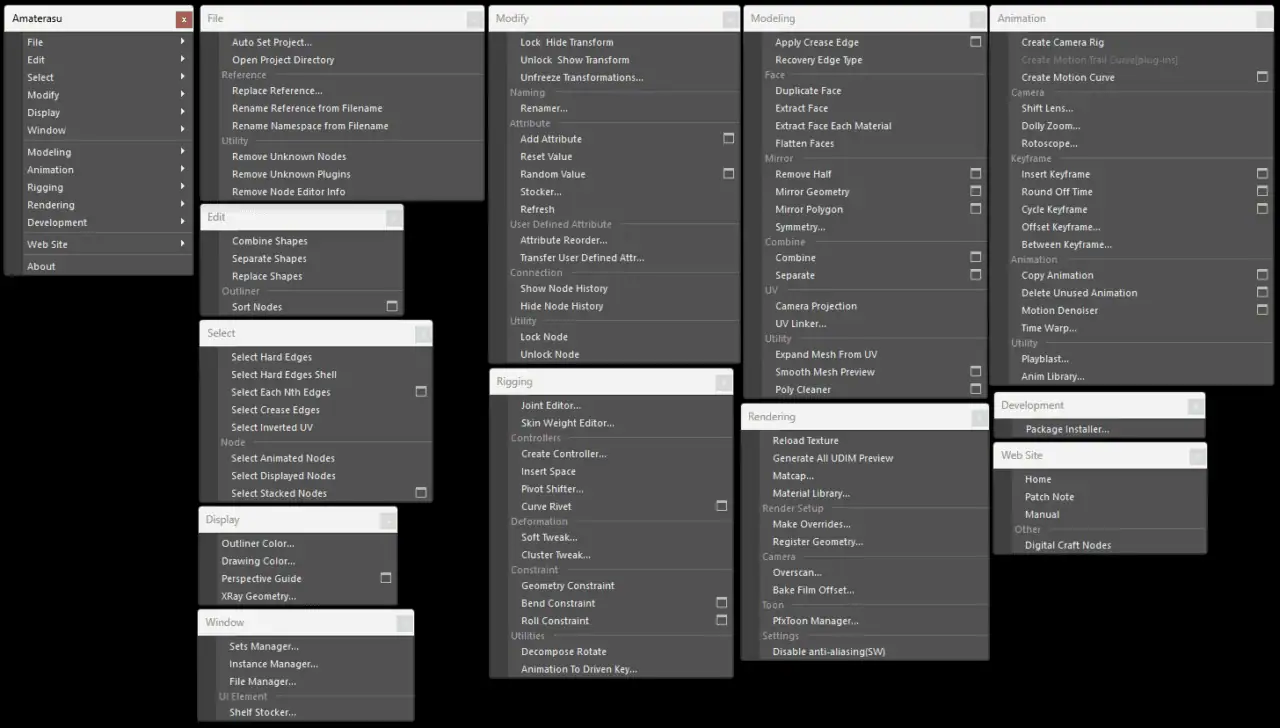Expand the Web Site submenu
The width and height of the screenshot is (1280, 728).
pos(182,244)
